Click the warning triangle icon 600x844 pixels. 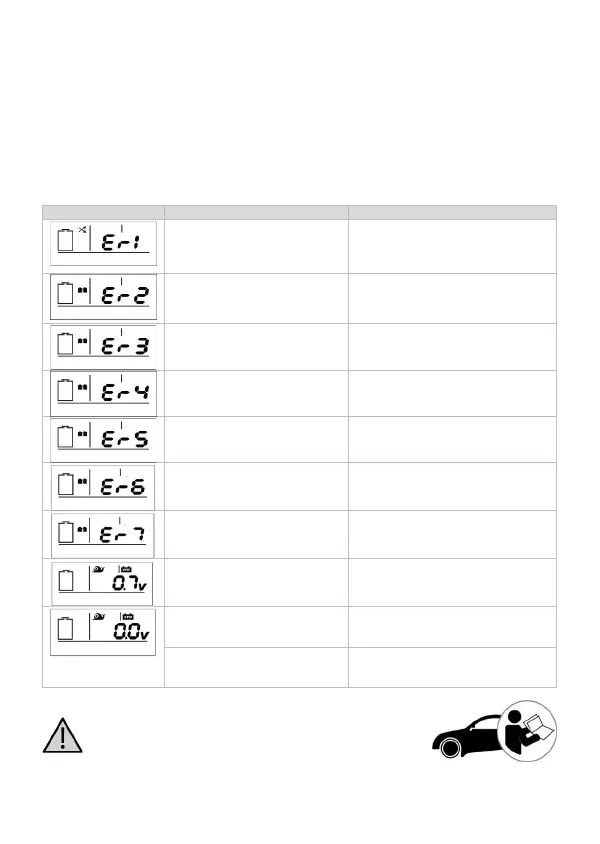click(62, 737)
